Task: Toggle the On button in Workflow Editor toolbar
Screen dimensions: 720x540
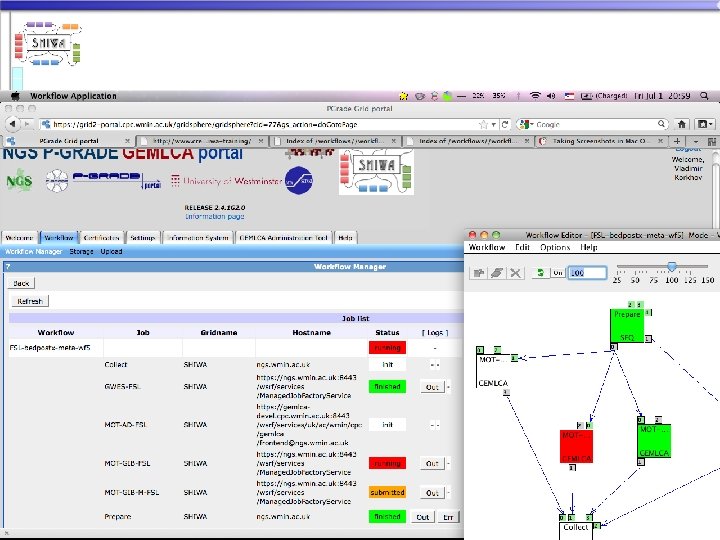Action: point(558,273)
